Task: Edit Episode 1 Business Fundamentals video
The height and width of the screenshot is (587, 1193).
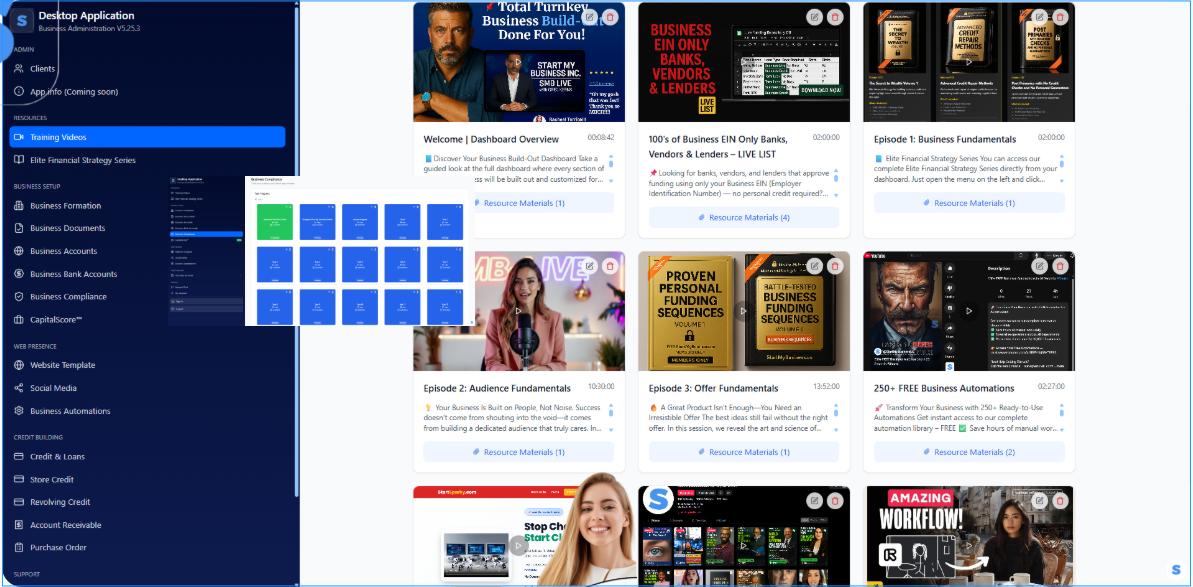Action: tap(1039, 17)
